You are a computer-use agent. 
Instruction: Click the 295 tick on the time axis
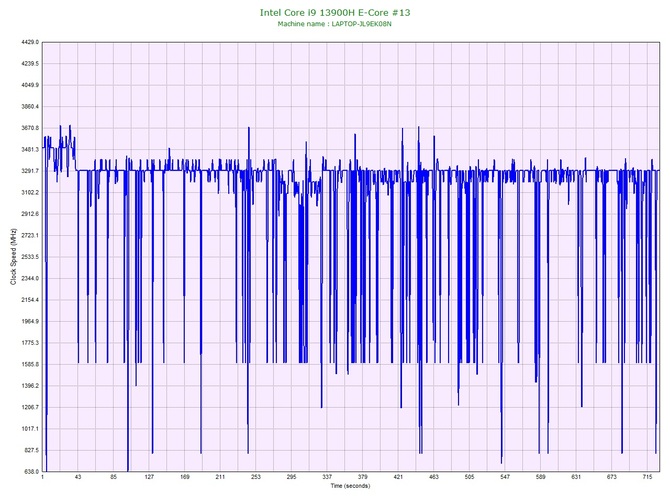coord(291,477)
